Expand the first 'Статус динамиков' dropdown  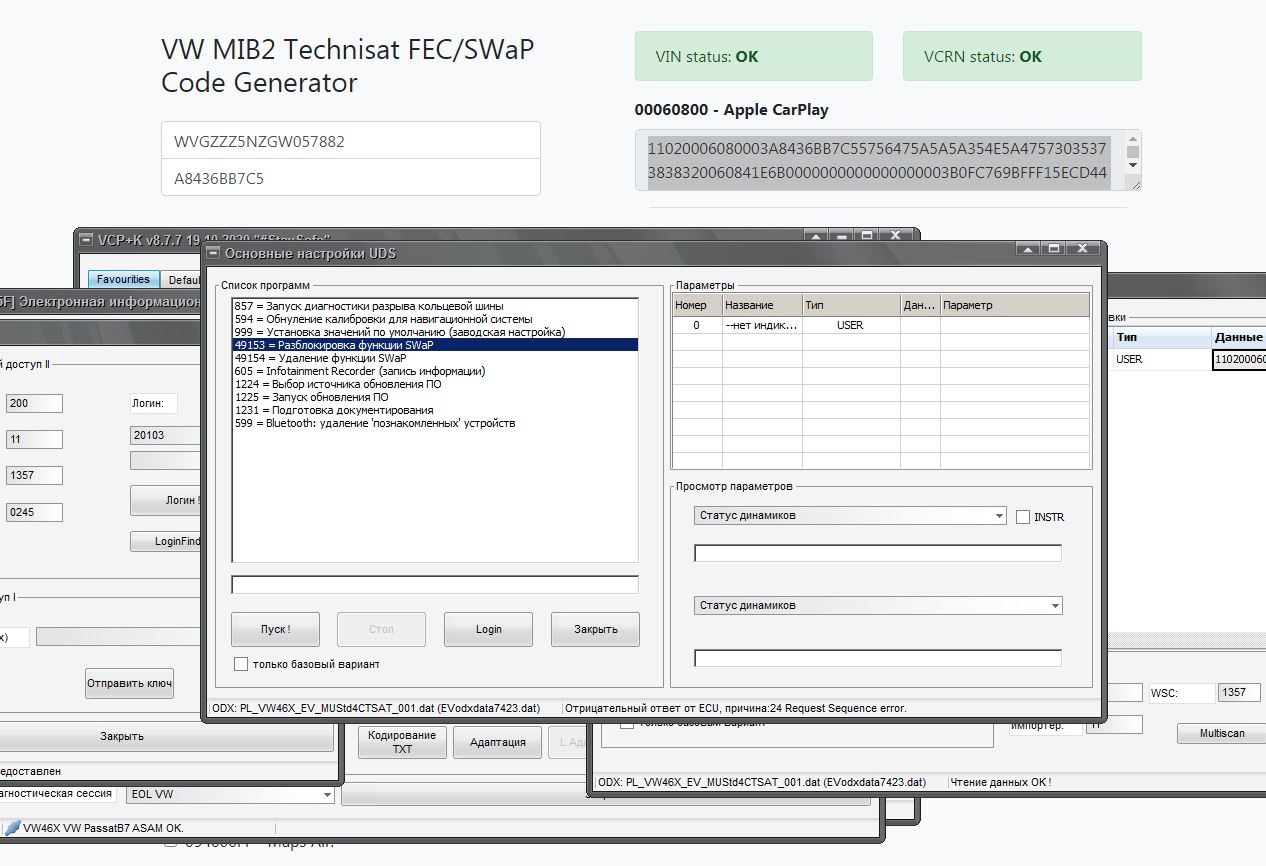[x=999, y=516]
